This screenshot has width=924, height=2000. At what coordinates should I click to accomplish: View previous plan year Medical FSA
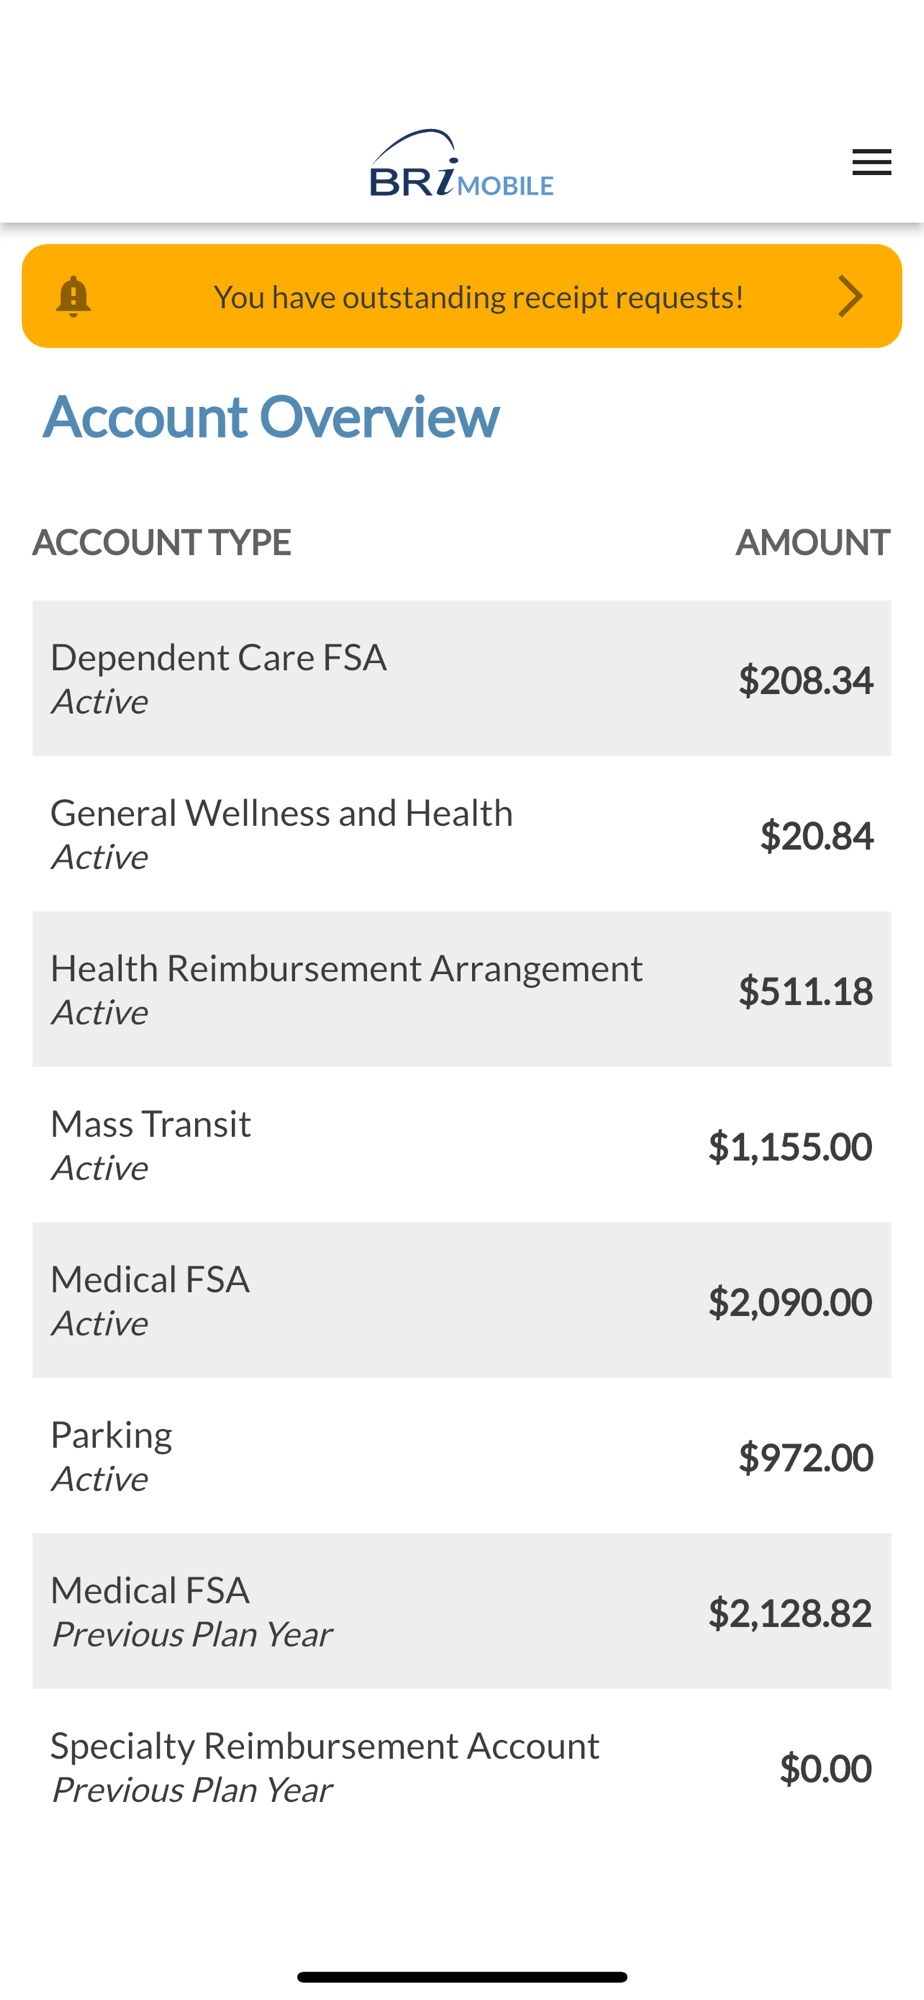pos(462,1611)
